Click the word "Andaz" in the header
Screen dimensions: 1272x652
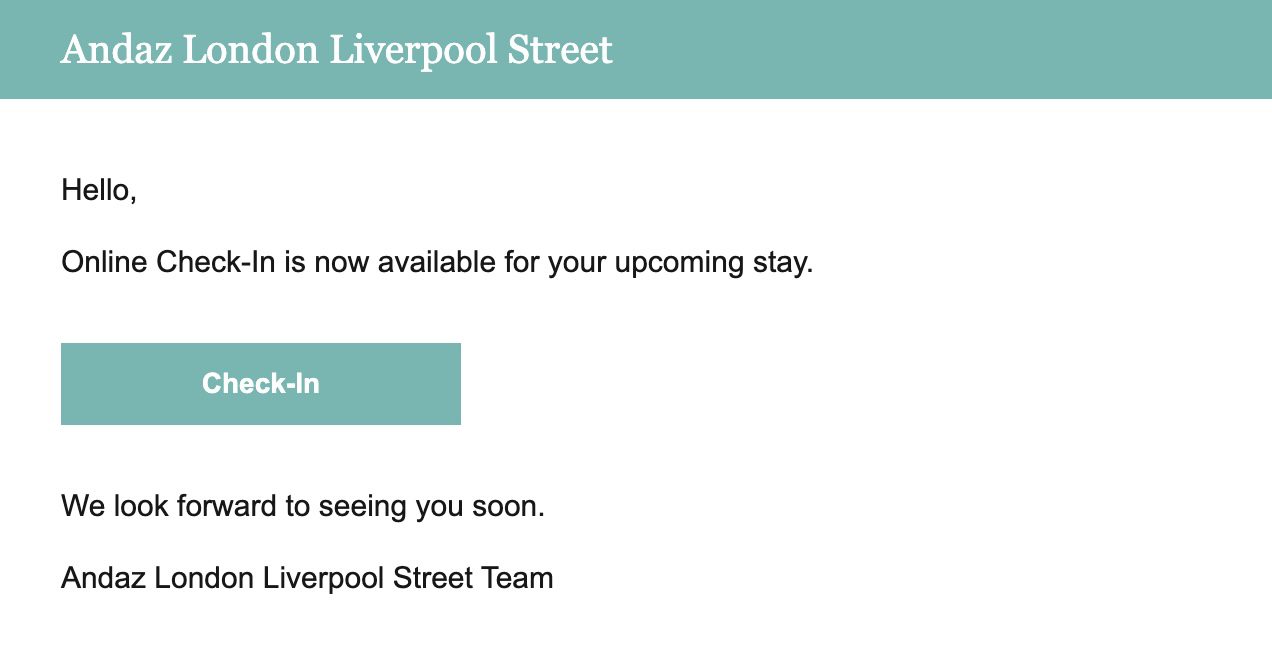click(x=116, y=50)
